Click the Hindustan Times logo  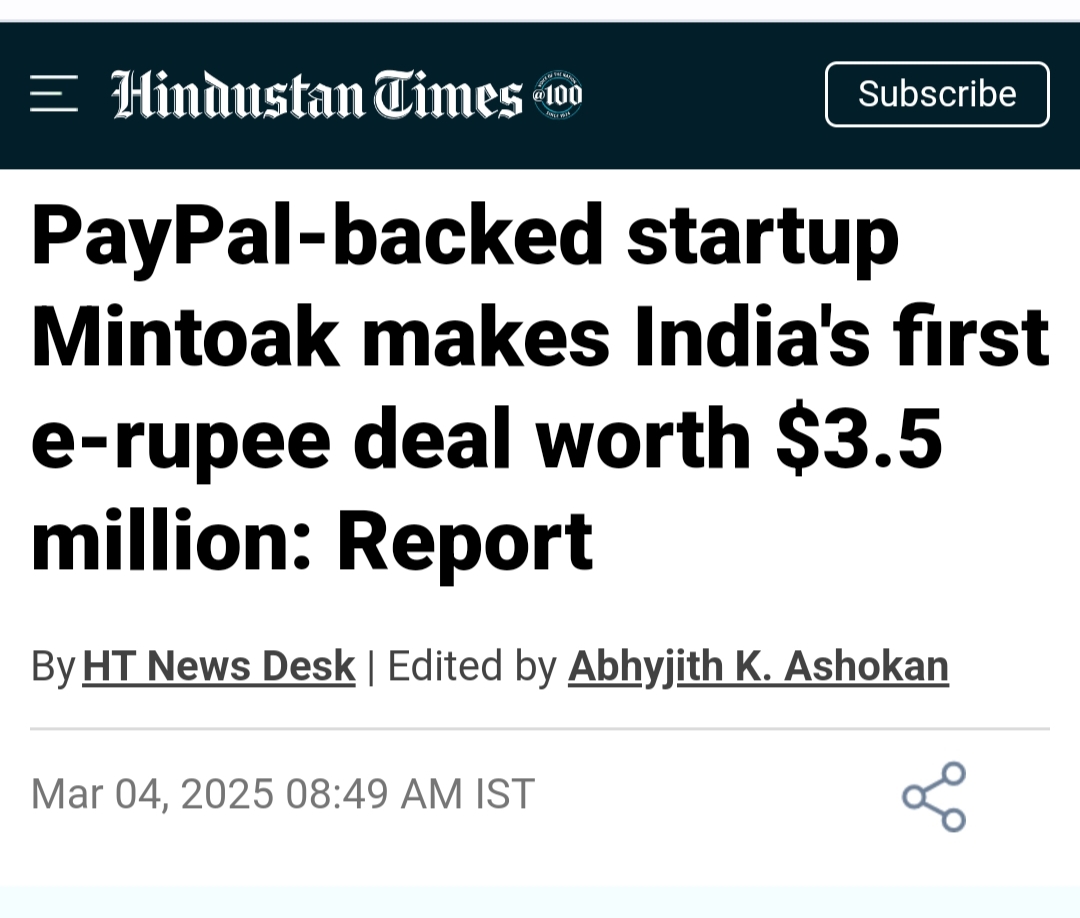316,96
